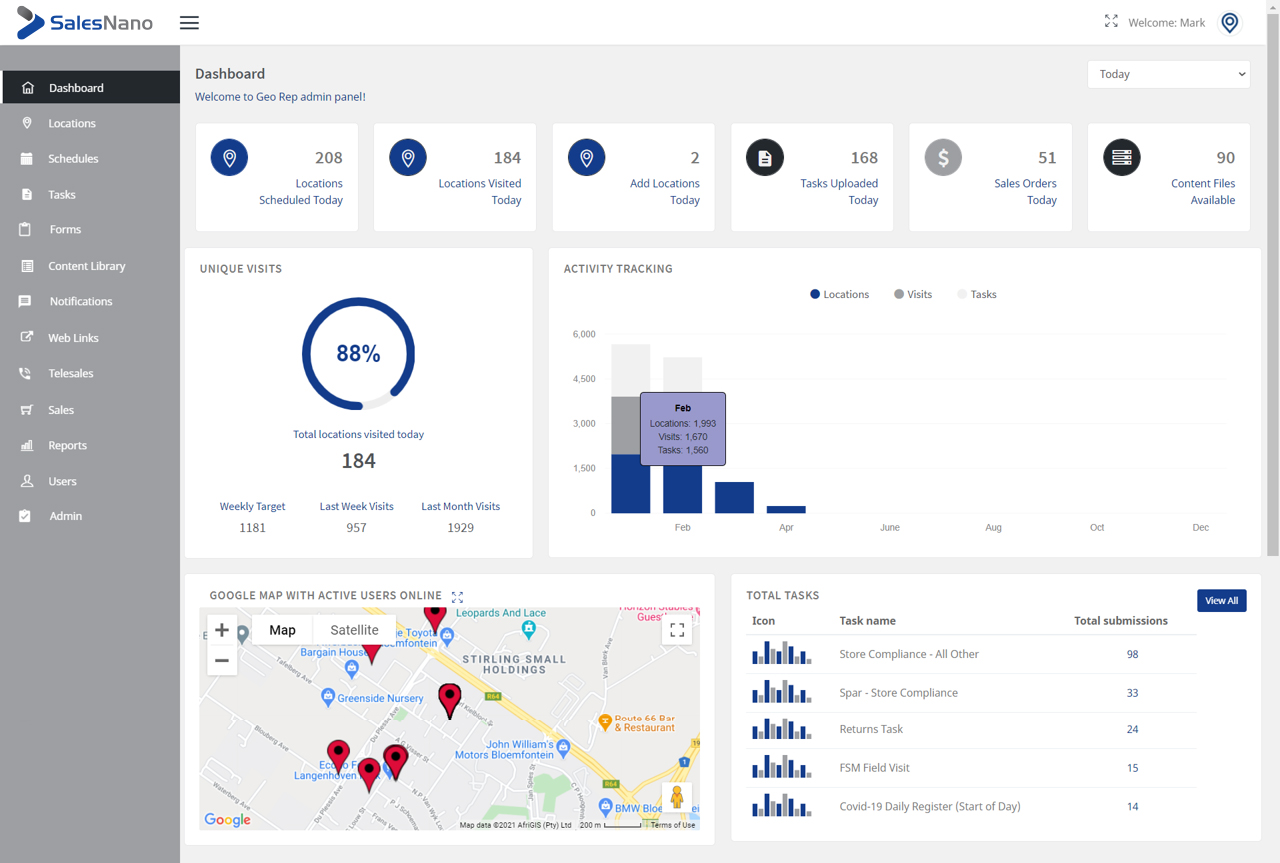Click the April blue Locations bar
Screen dimensions: 1280x863
786,509
